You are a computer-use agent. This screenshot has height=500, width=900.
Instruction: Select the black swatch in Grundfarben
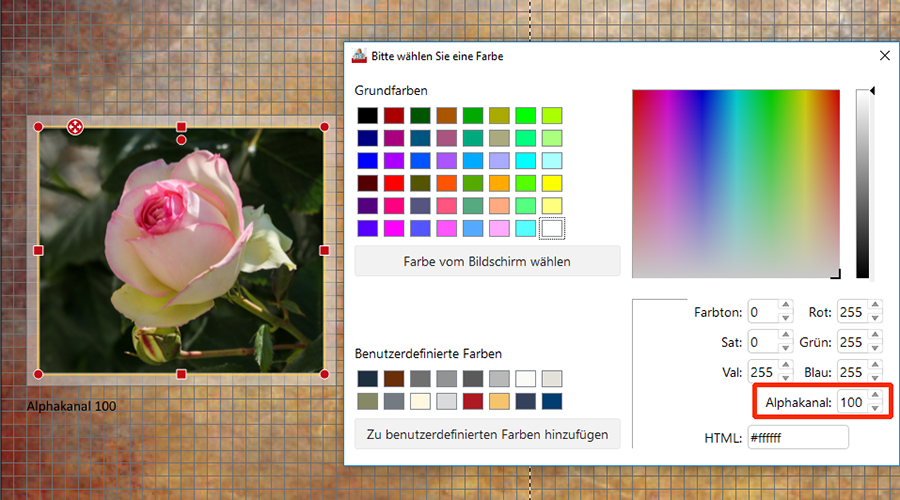[x=368, y=116]
